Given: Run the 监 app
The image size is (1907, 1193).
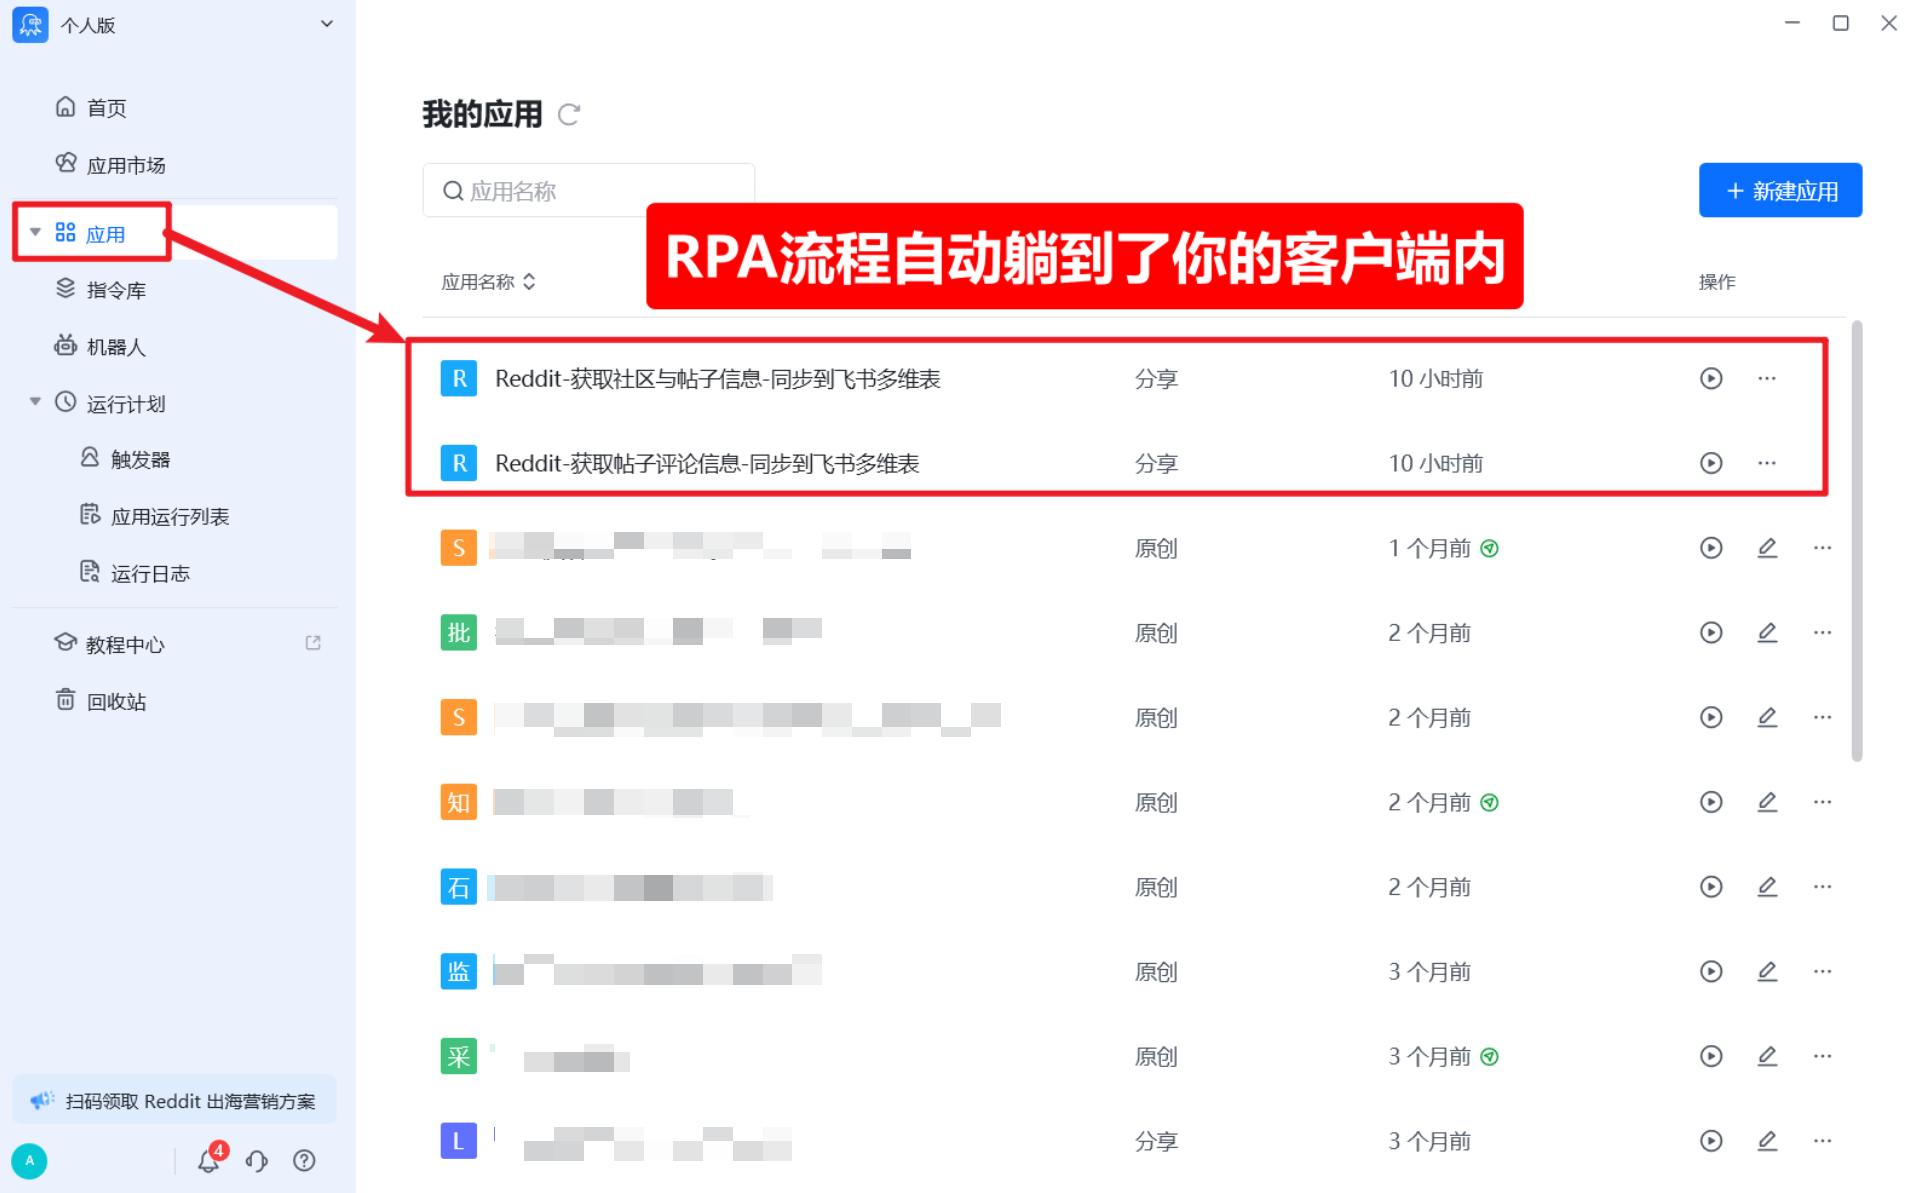Looking at the screenshot, I should (1711, 971).
